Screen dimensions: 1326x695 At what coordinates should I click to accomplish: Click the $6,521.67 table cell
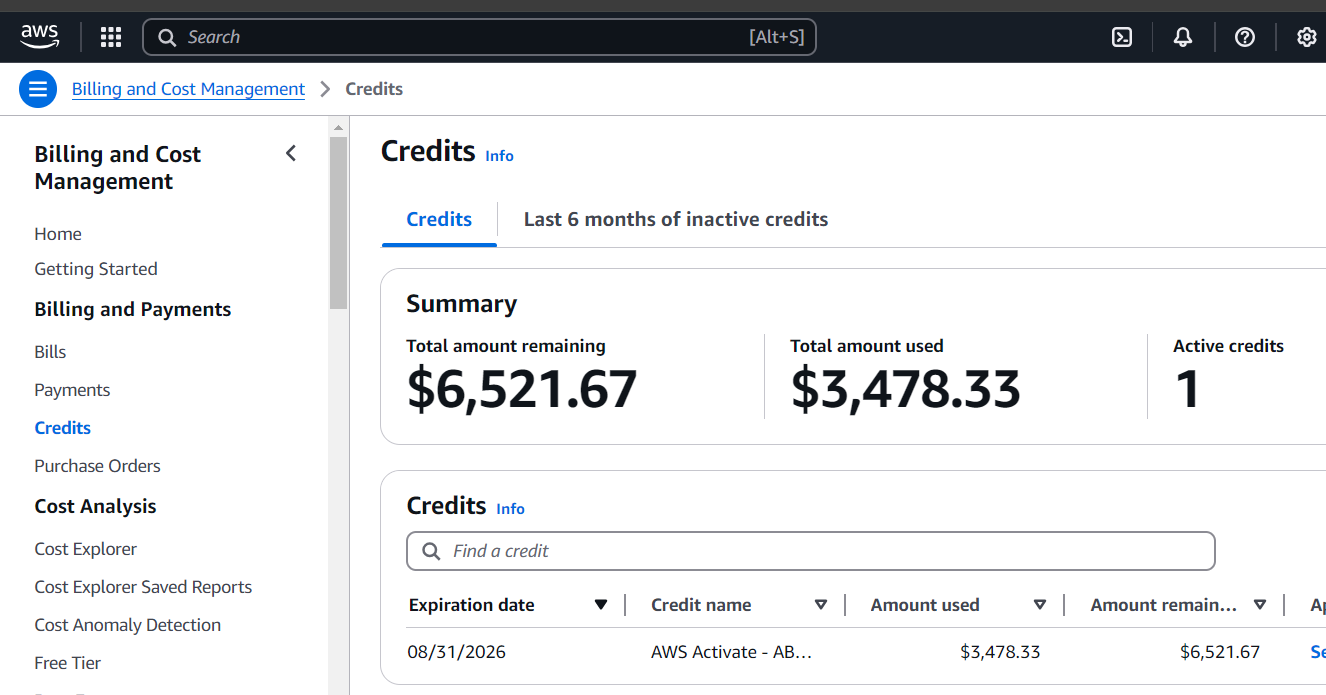click(x=1220, y=652)
